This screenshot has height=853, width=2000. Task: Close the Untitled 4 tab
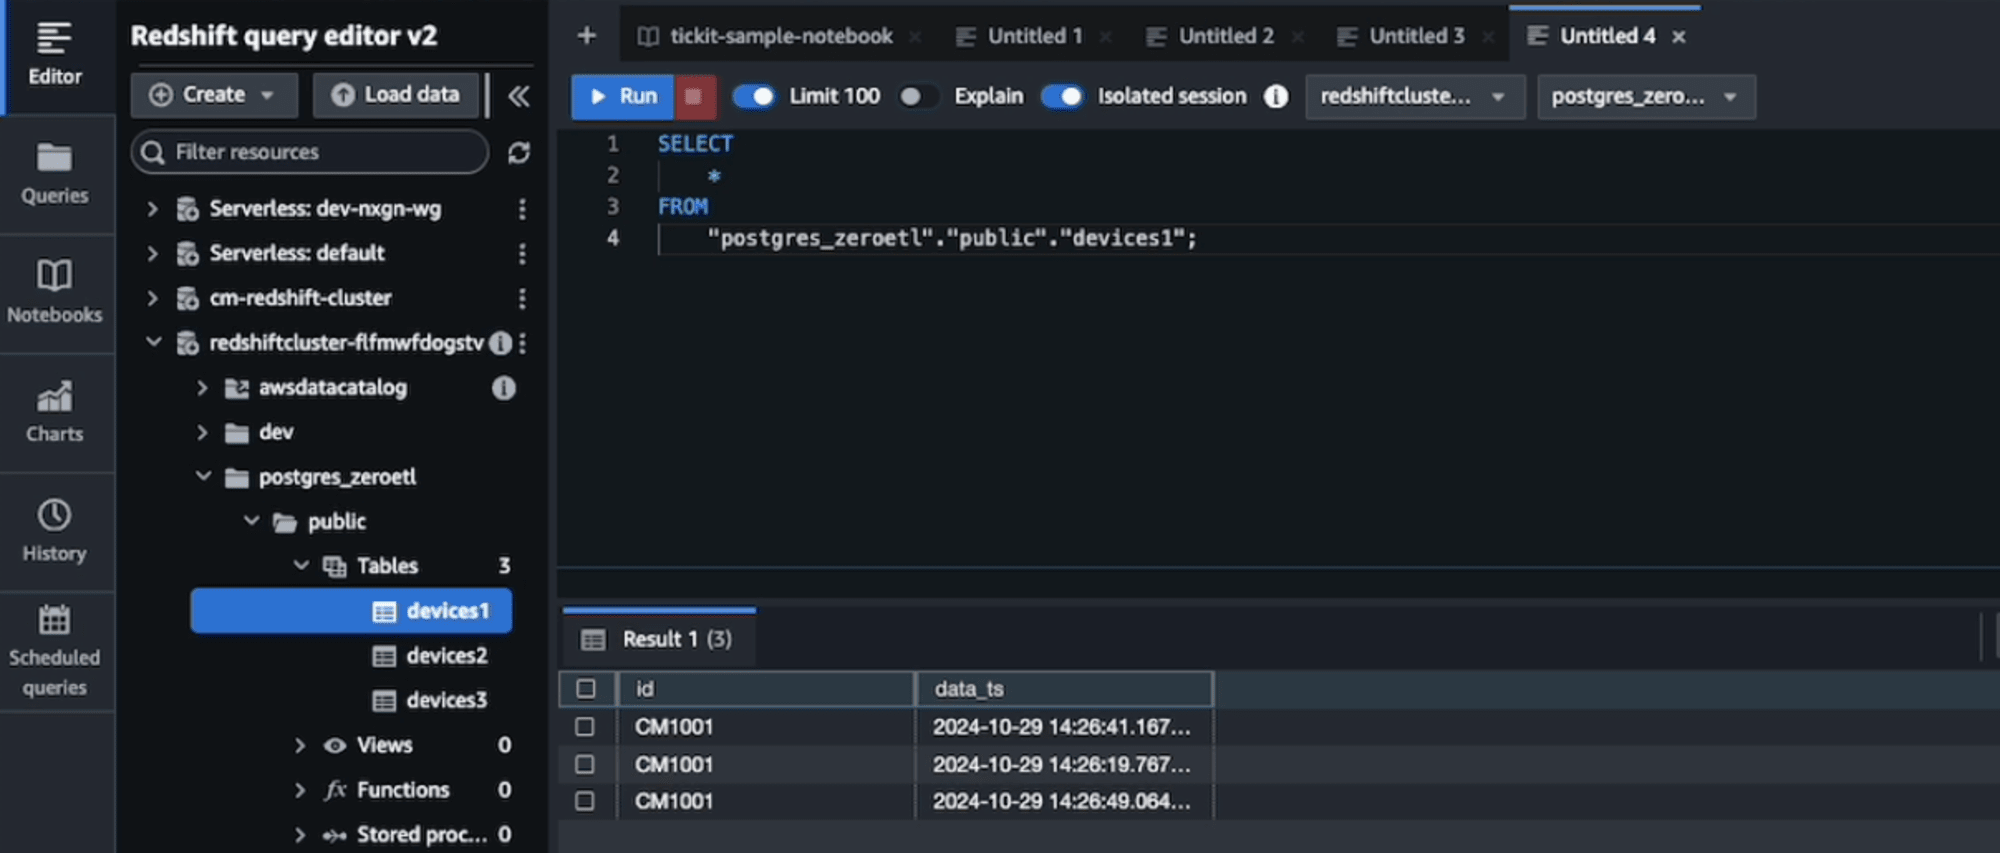tap(1679, 37)
